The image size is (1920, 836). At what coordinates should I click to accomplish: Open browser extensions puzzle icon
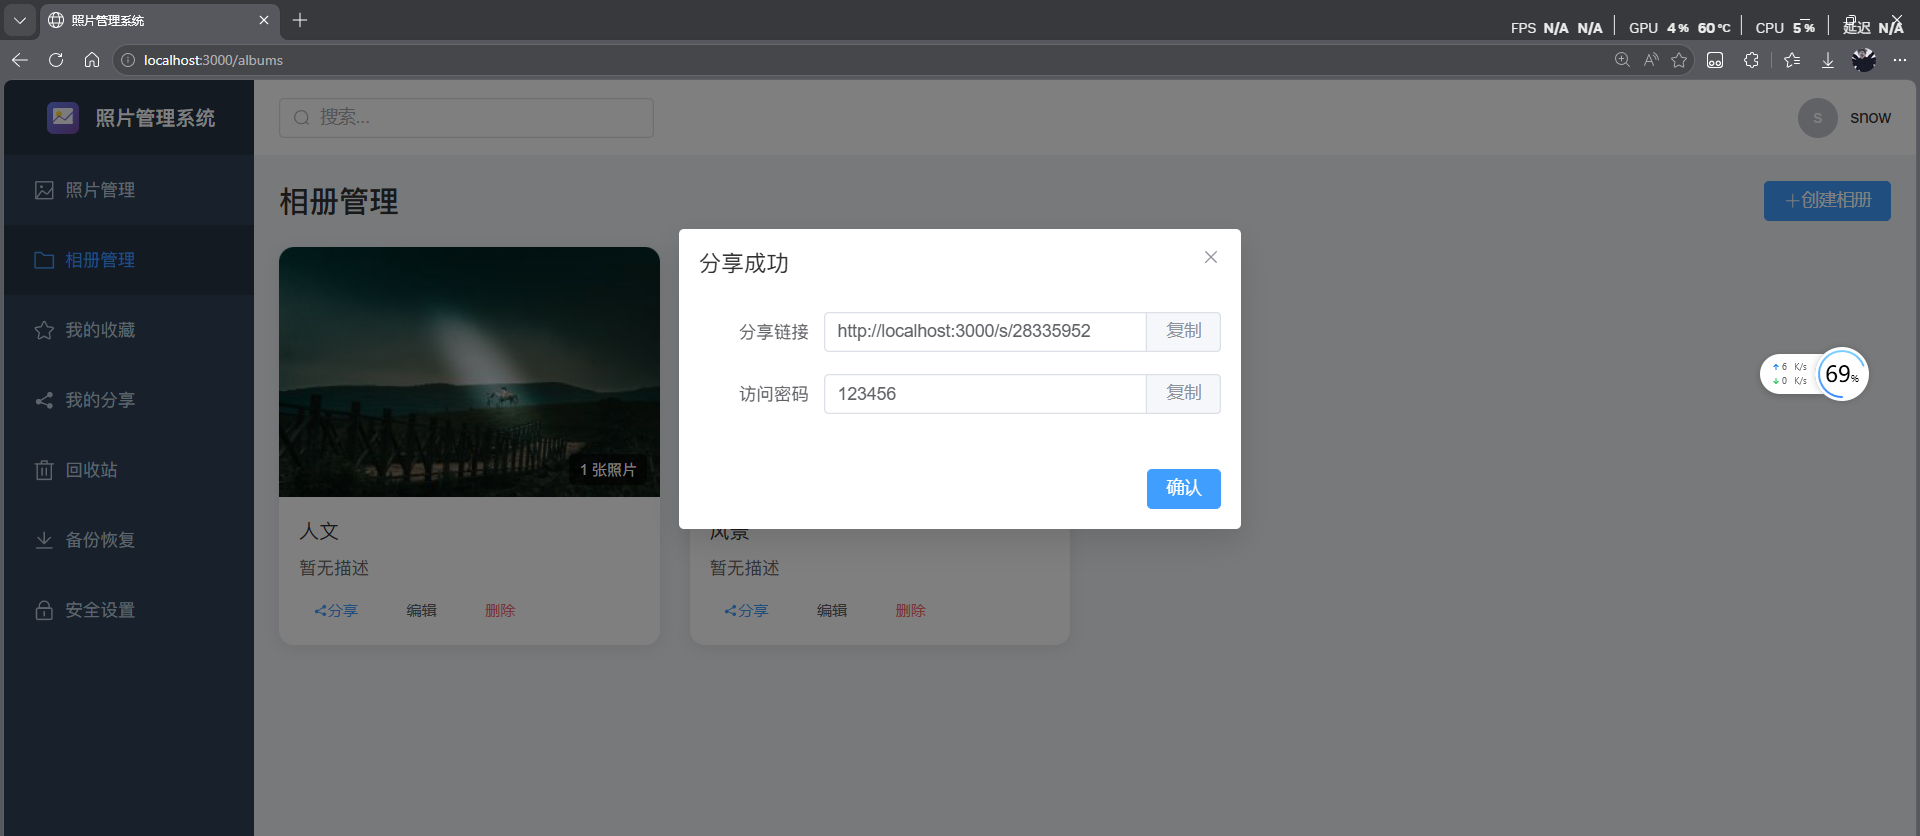point(1751,60)
